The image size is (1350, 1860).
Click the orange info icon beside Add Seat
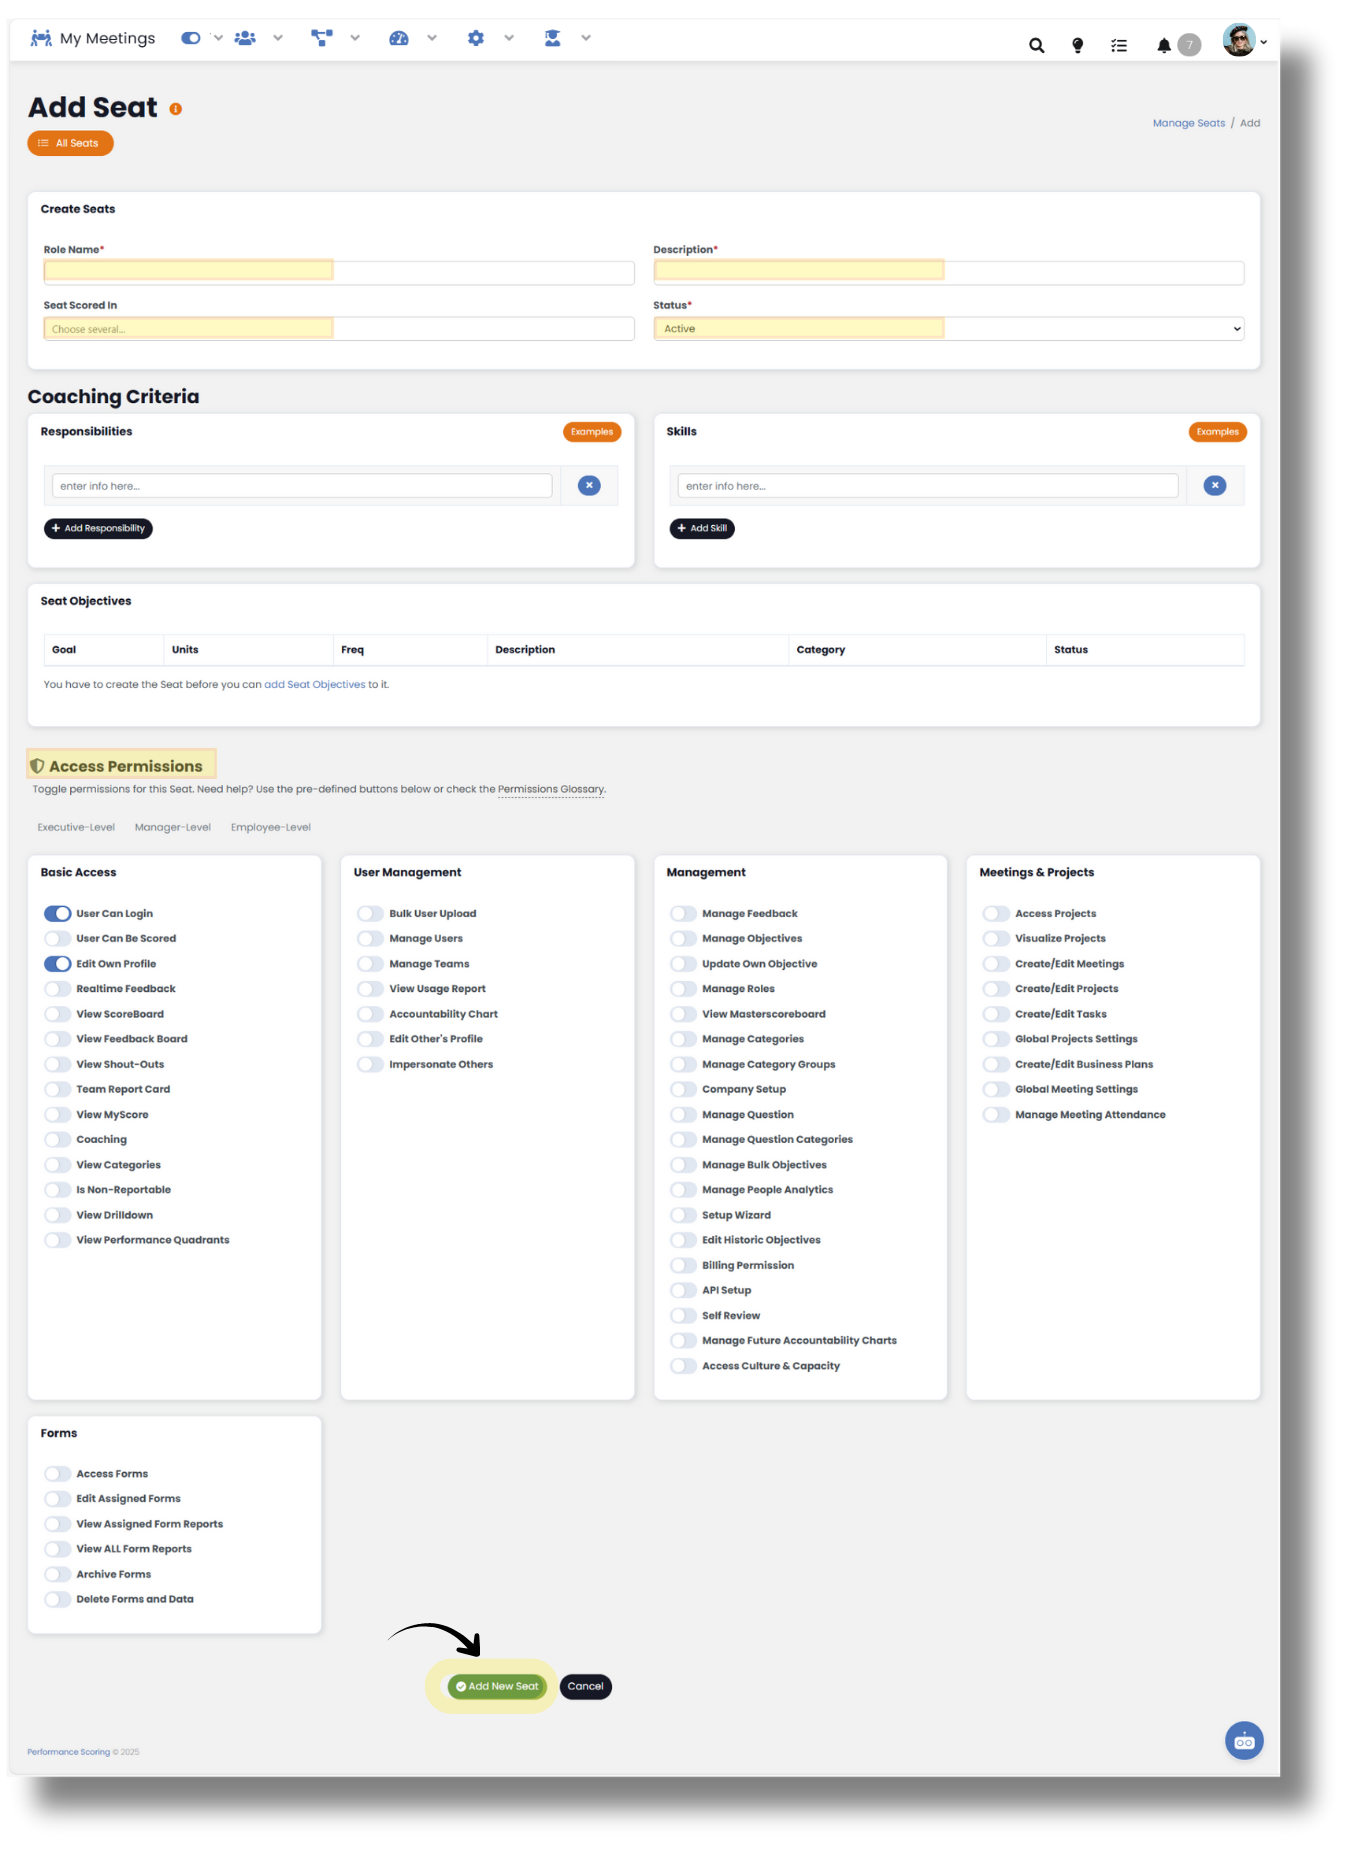click(x=176, y=109)
